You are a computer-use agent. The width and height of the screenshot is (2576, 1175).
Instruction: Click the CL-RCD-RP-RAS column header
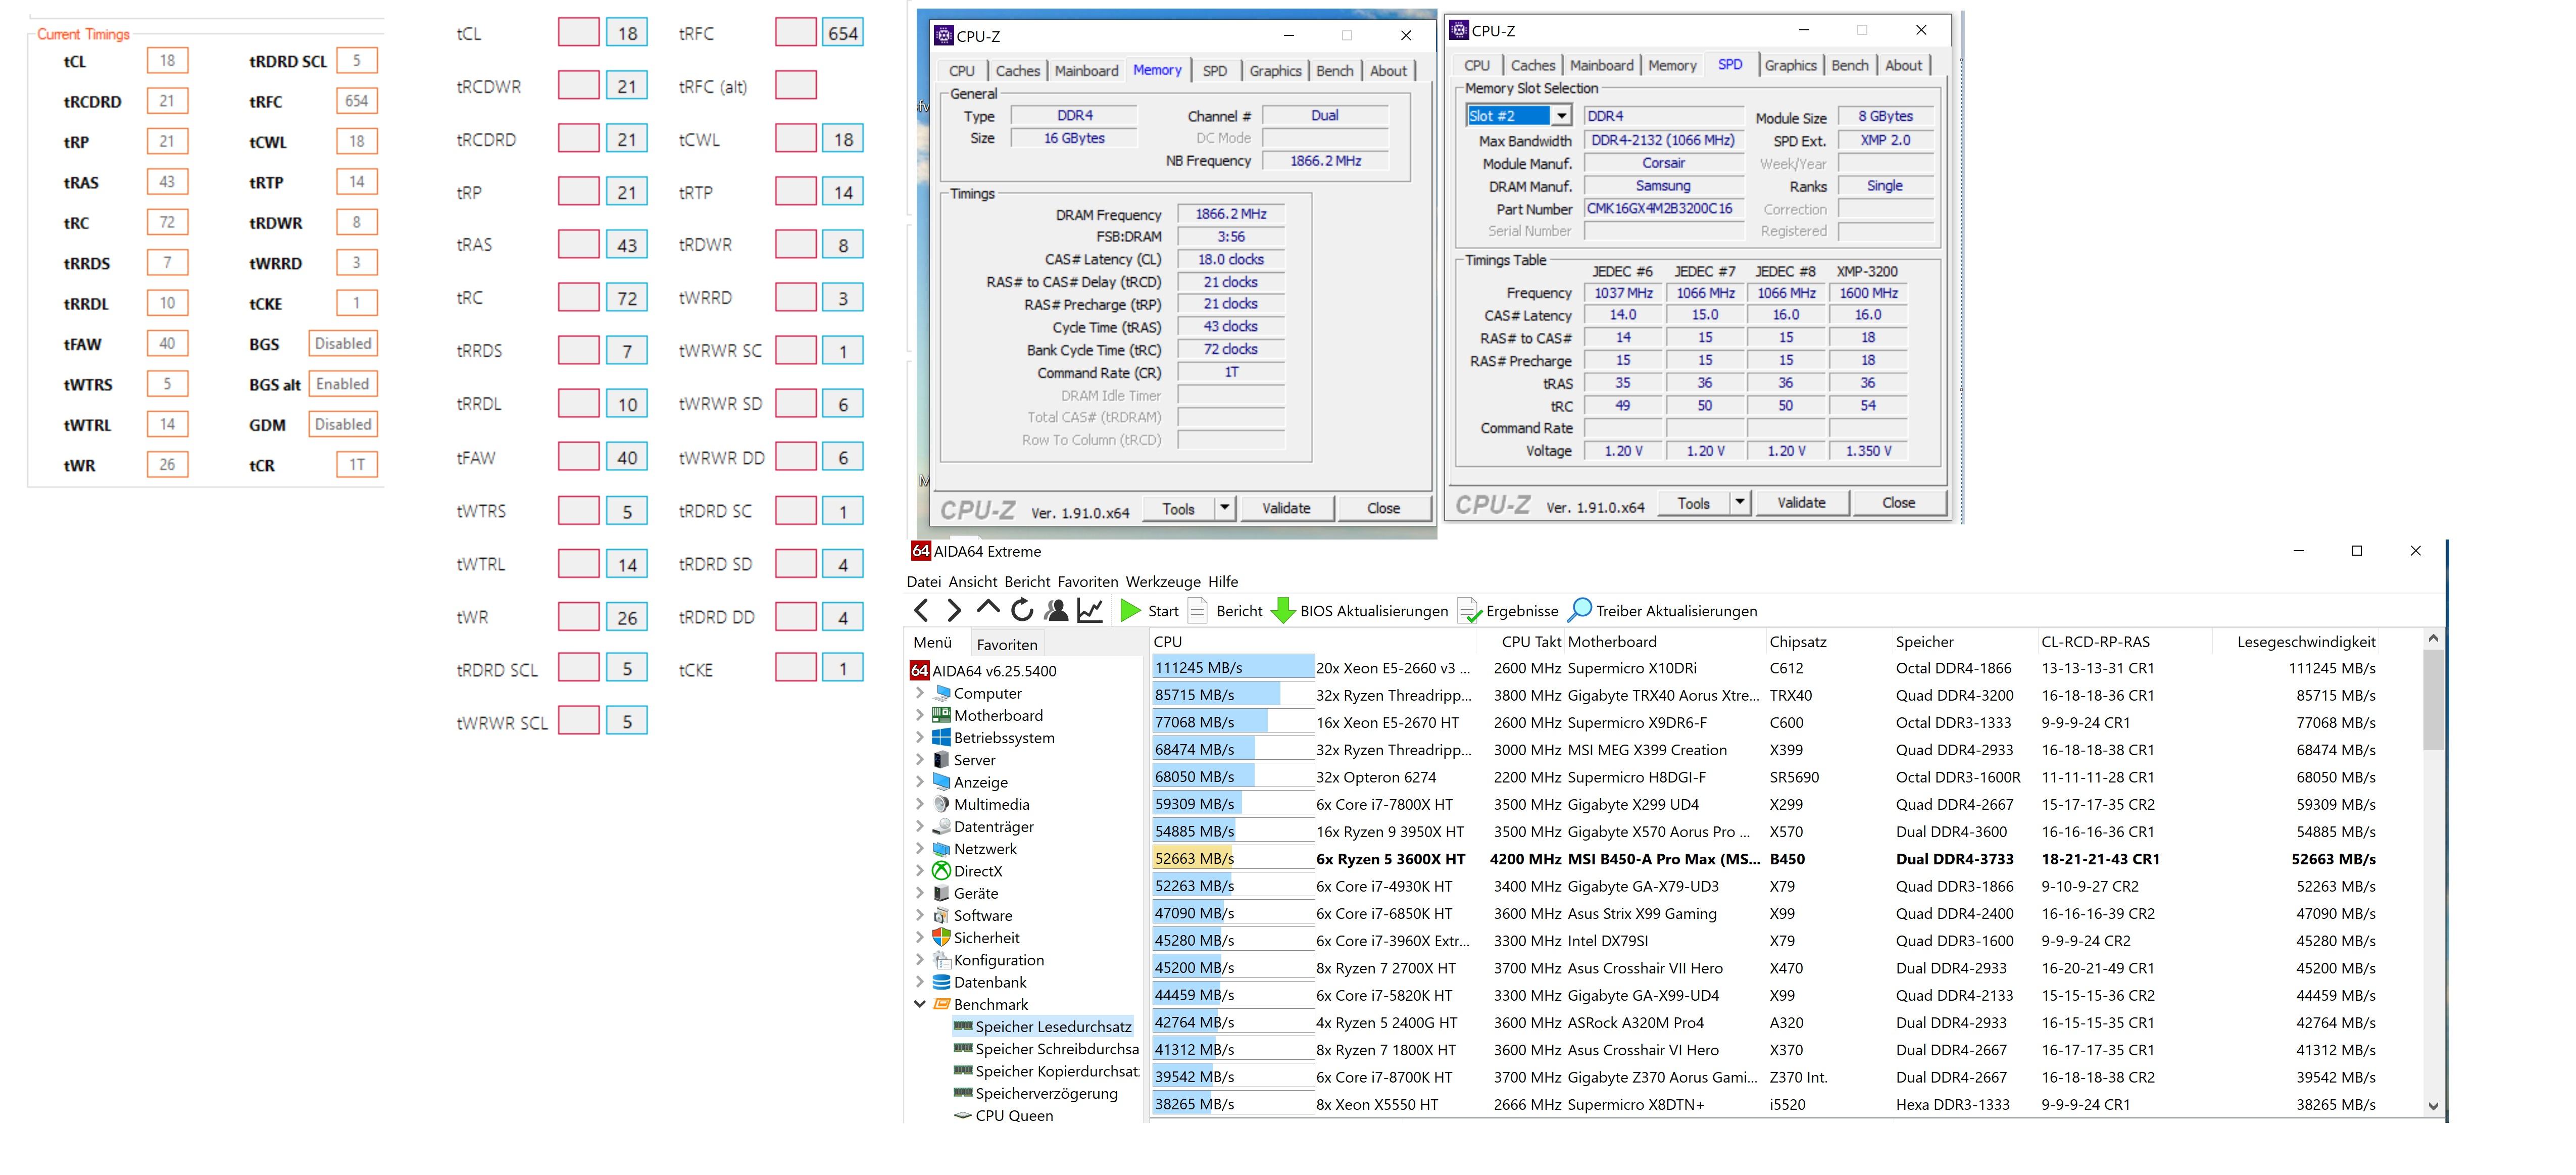[x=2095, y=642]
